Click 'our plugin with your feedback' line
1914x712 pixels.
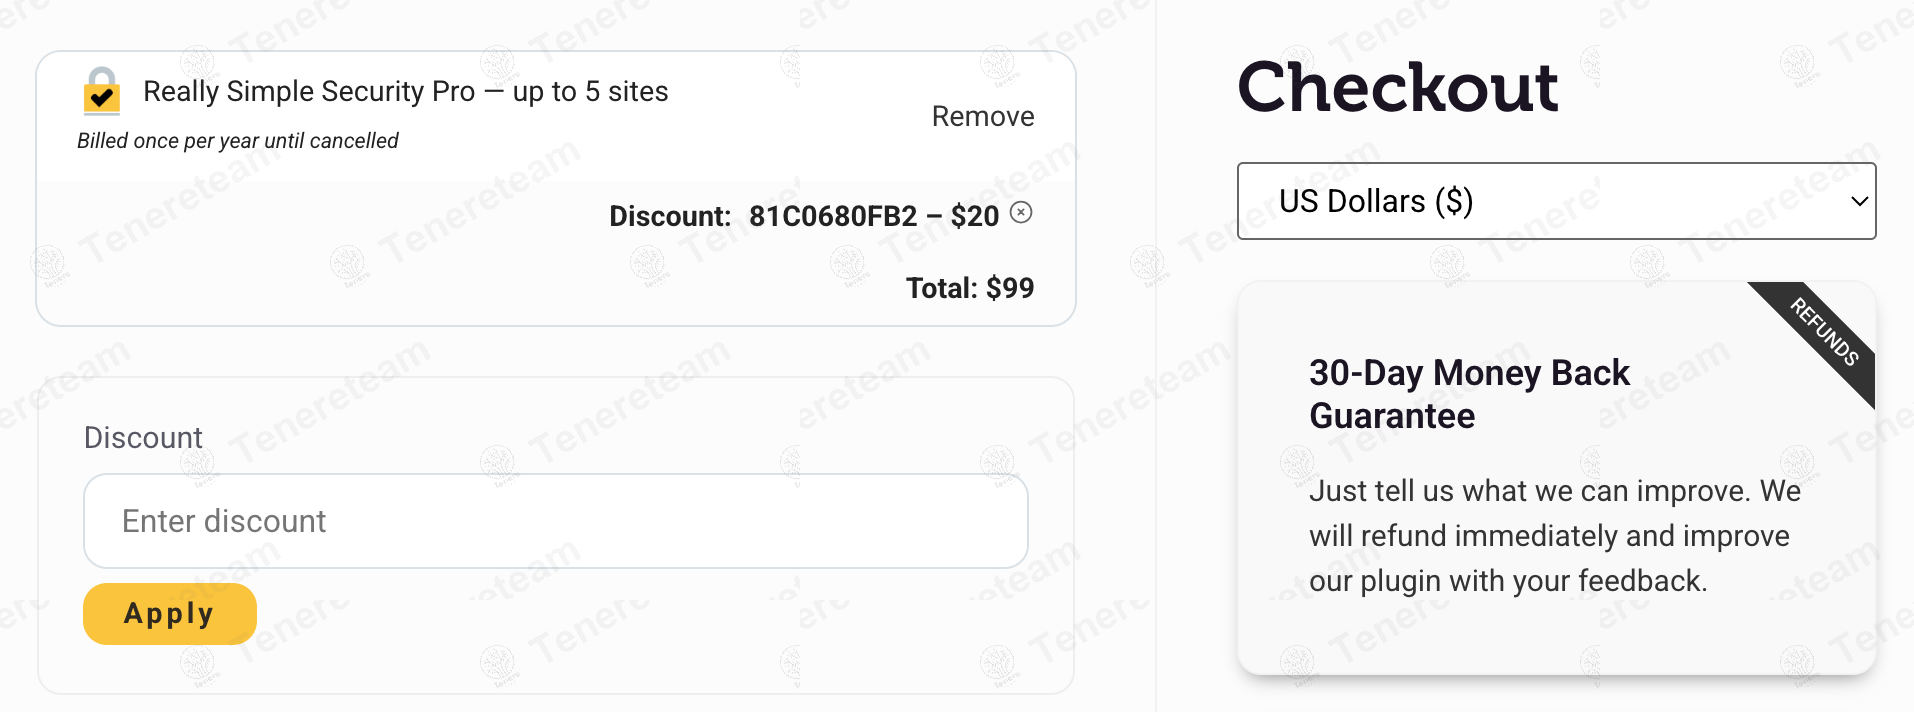point(1508,581)
